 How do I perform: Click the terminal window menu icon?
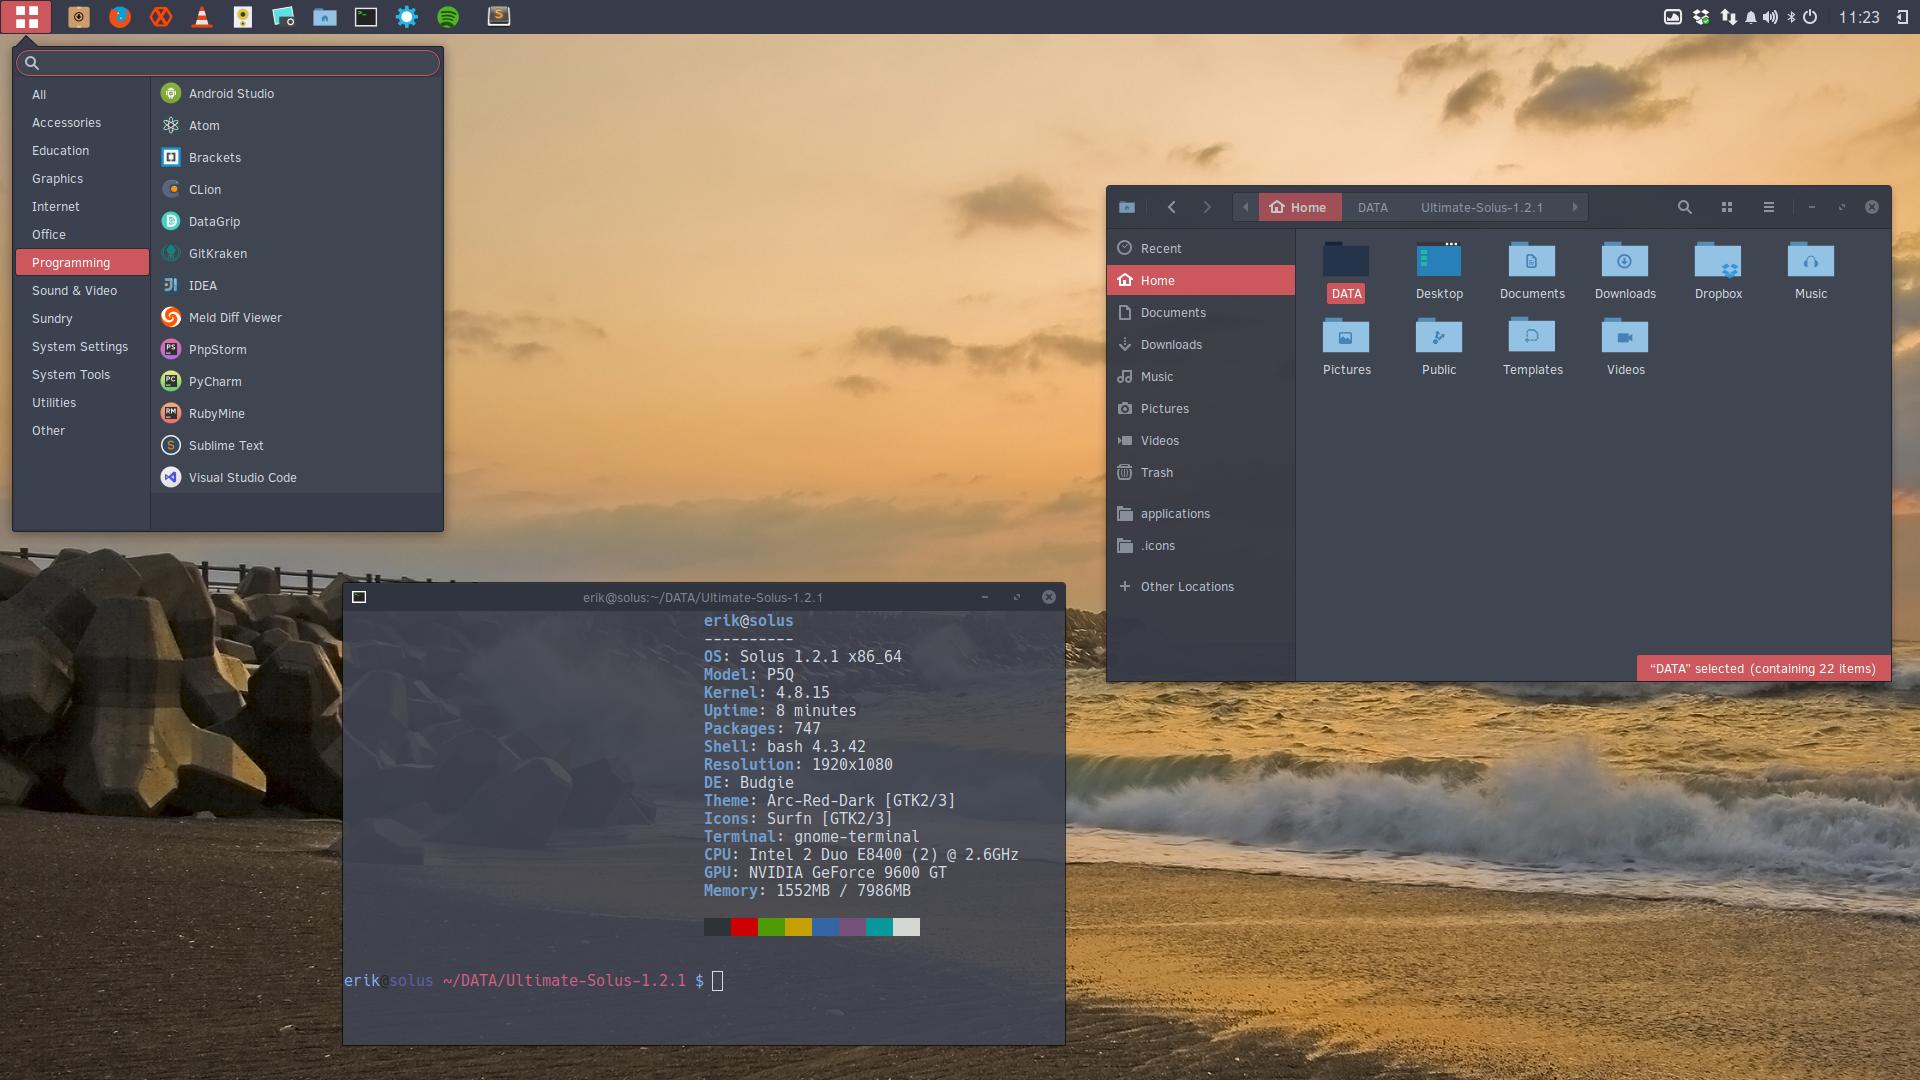(x=359, y=597)
